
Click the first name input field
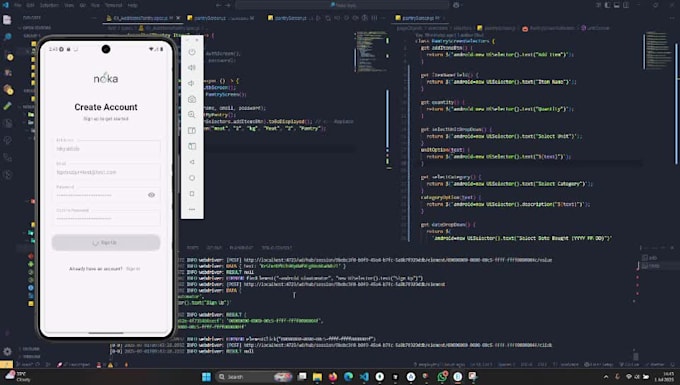coord(107,148)
